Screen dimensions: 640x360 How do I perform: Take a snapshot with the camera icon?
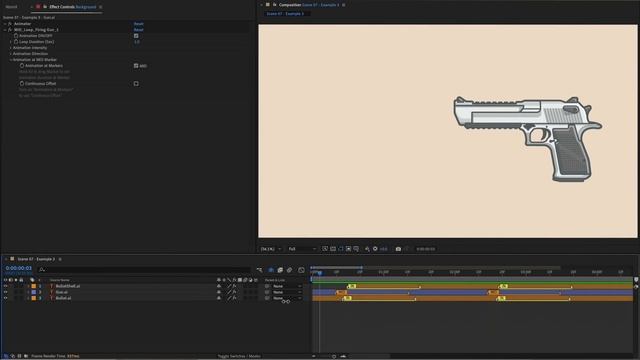(x=398, y=249)
